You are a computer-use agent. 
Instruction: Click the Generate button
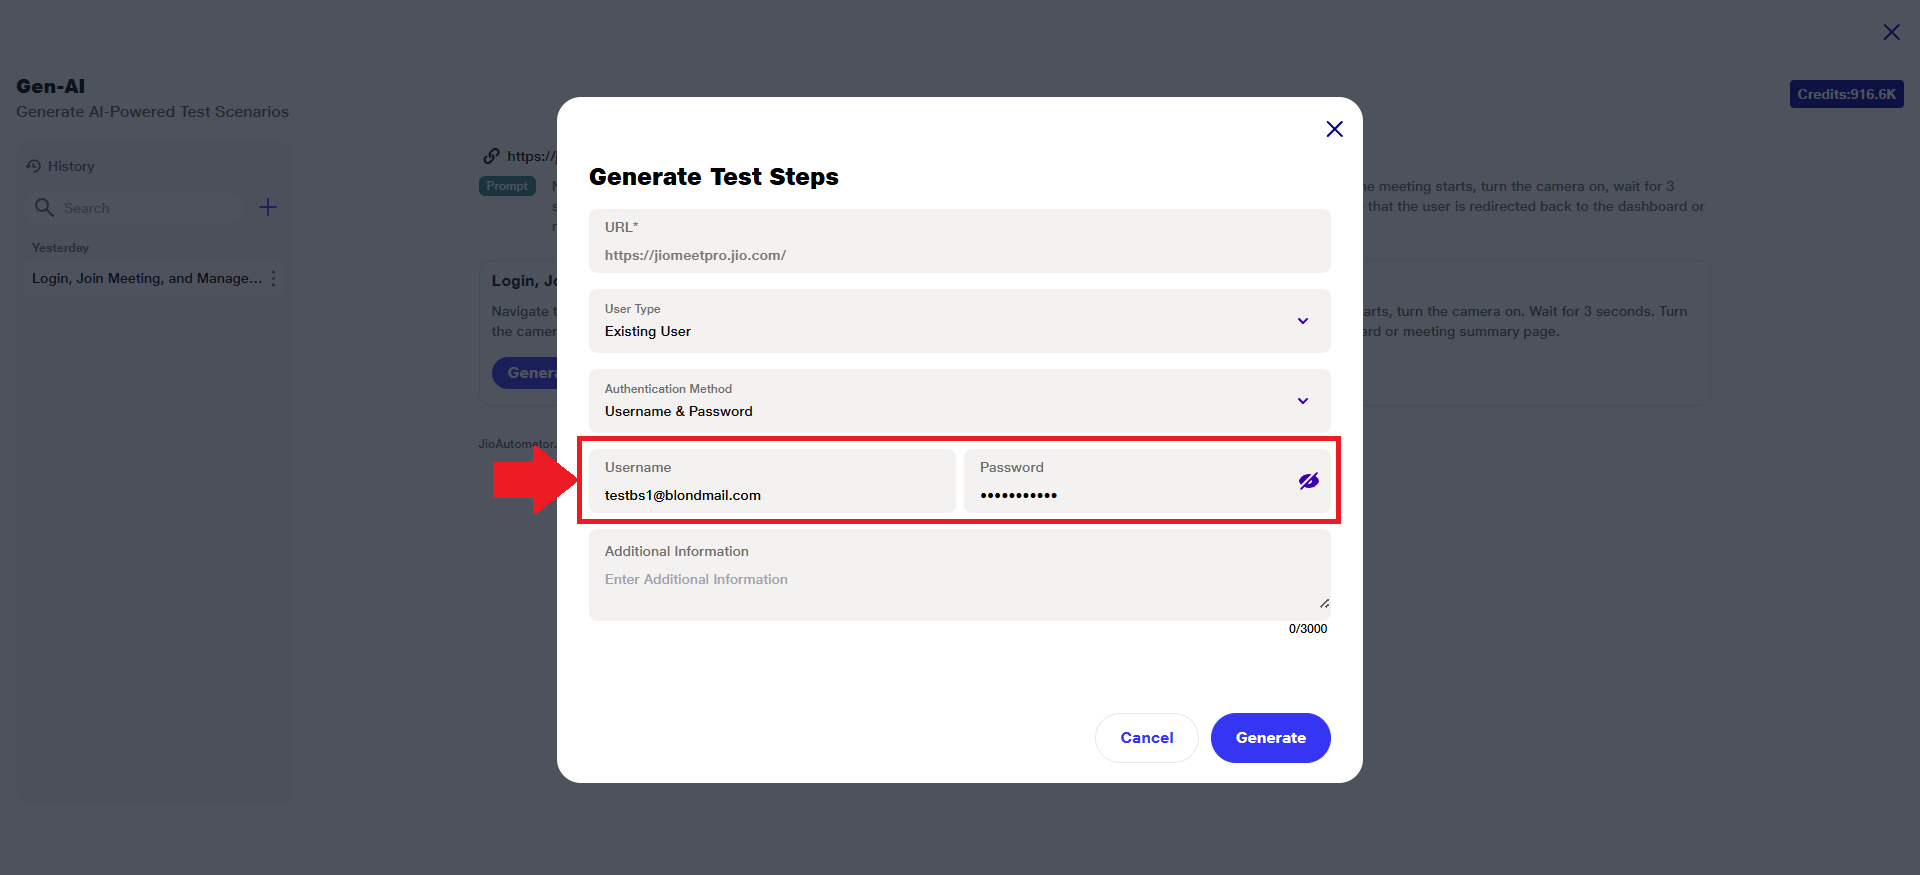click(x=1270, y=738)
